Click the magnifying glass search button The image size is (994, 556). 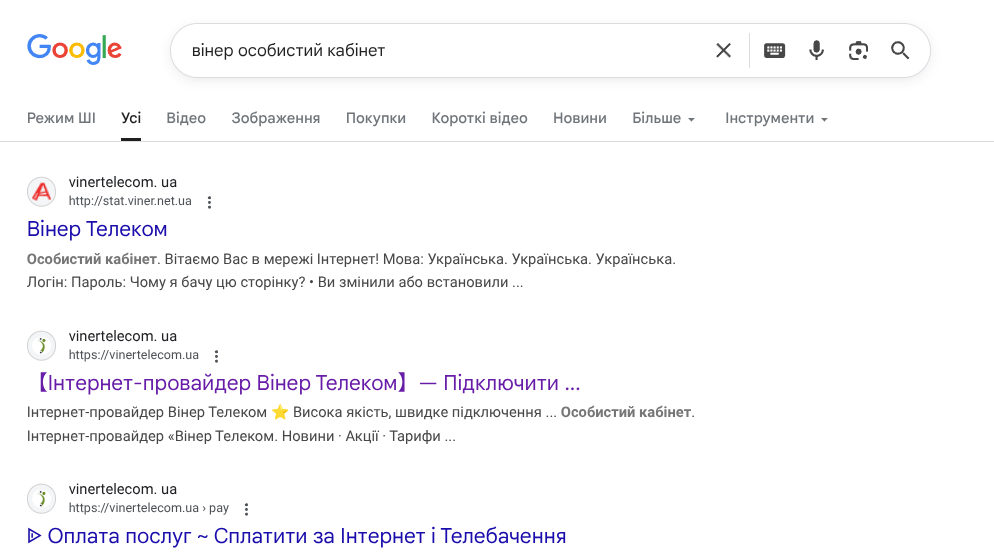(900, 51)
